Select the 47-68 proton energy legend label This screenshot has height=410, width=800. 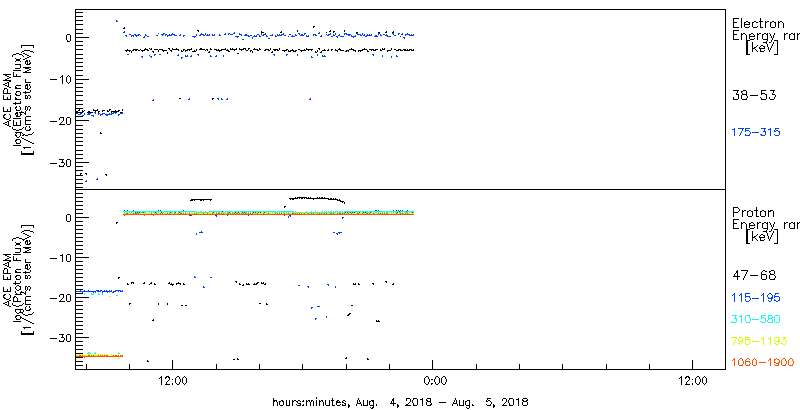(x=754, y=276)
